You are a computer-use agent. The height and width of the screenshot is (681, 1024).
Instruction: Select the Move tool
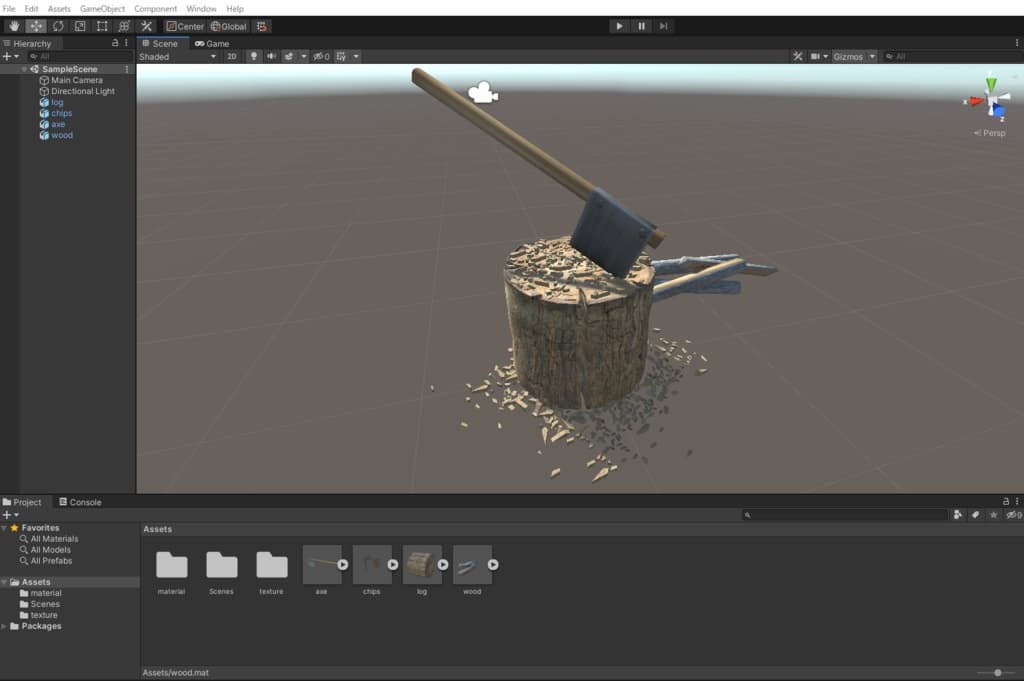click(x=36, y=26)
